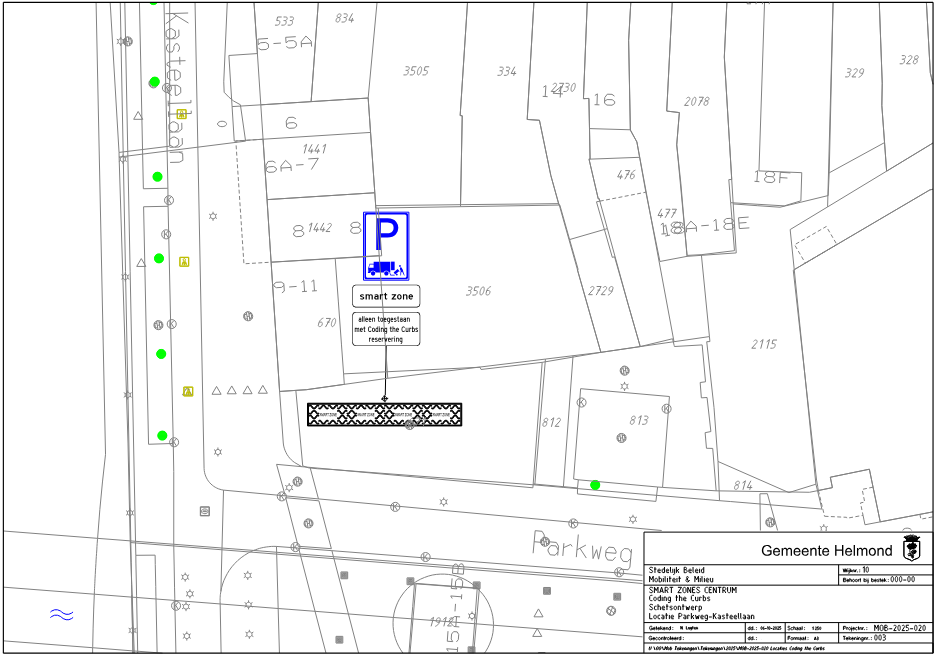Select the yellow marker left of triangle row

188,391
